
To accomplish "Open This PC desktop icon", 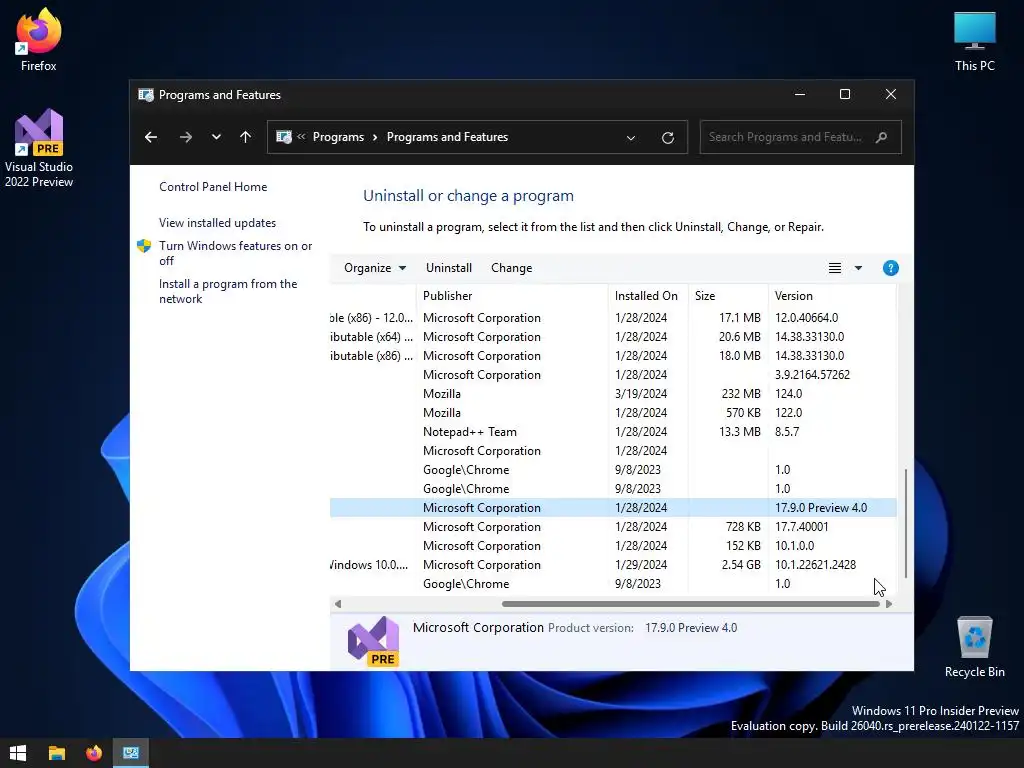I will pyautogui.click(x=974, y=40).
